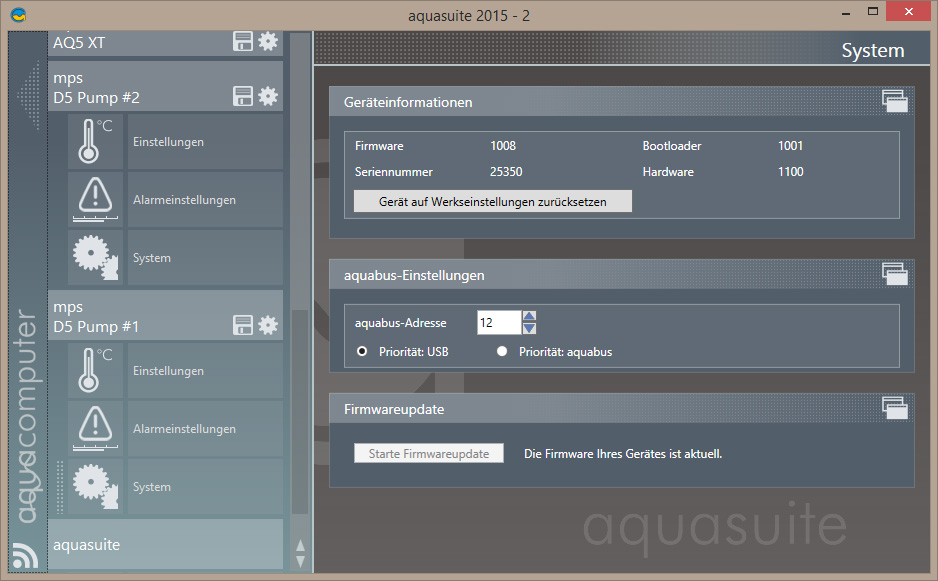Click alarm warning icon under D5 Pump #1

pos(95,428)
